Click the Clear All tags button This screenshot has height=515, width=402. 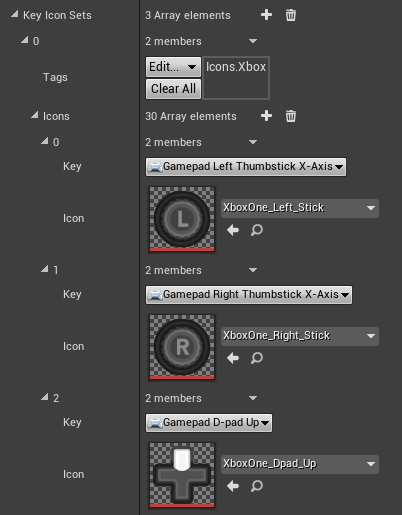point(173,89)
